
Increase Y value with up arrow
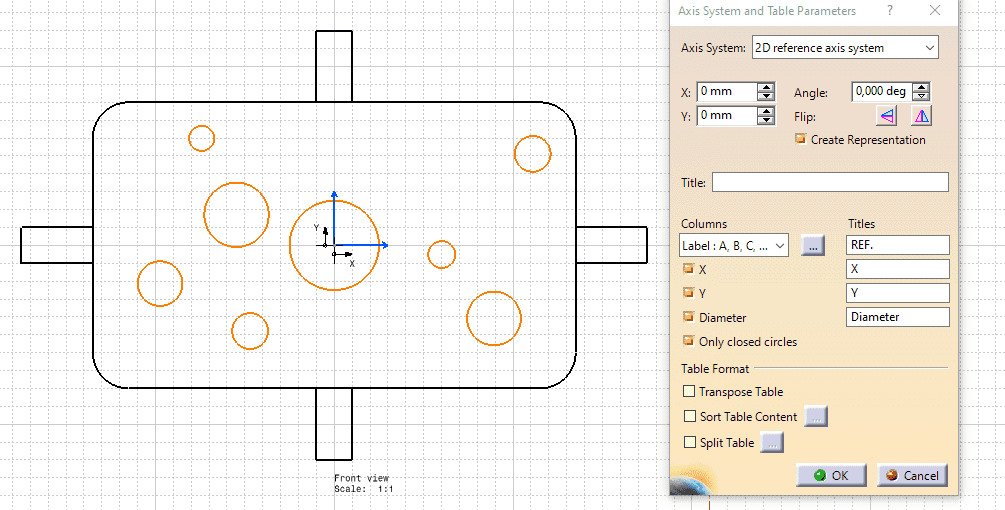tap(766, 111)
